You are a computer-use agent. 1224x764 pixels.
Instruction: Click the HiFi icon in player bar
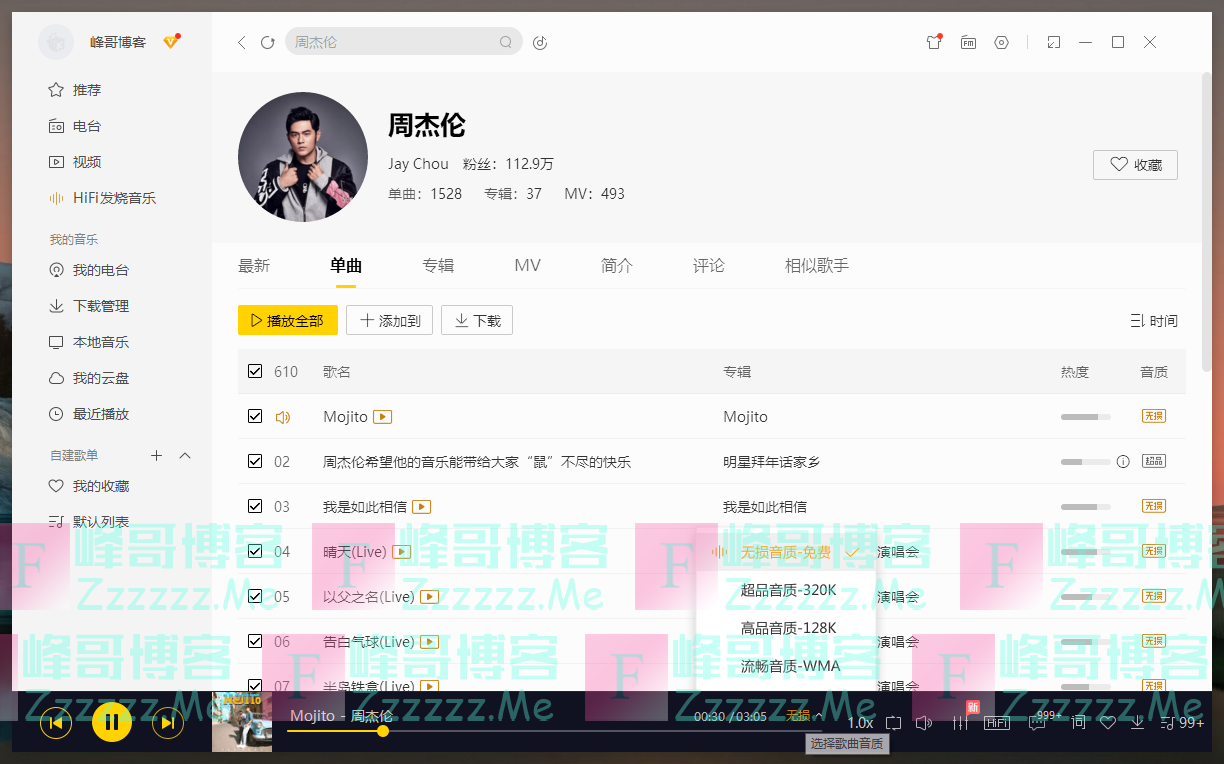click(x=997, y=723)
